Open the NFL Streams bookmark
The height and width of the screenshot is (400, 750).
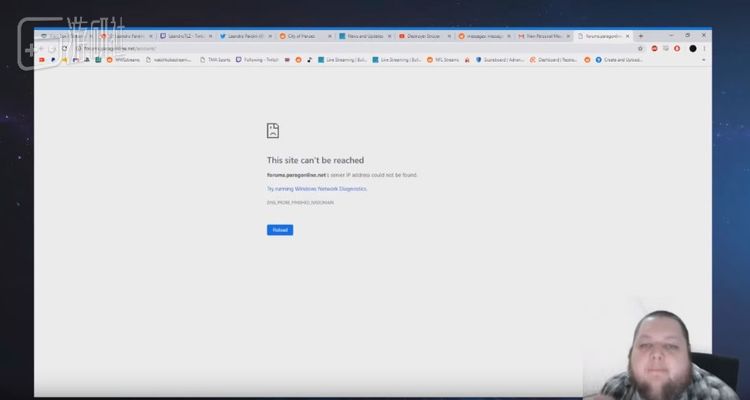(x=446, y=60)
